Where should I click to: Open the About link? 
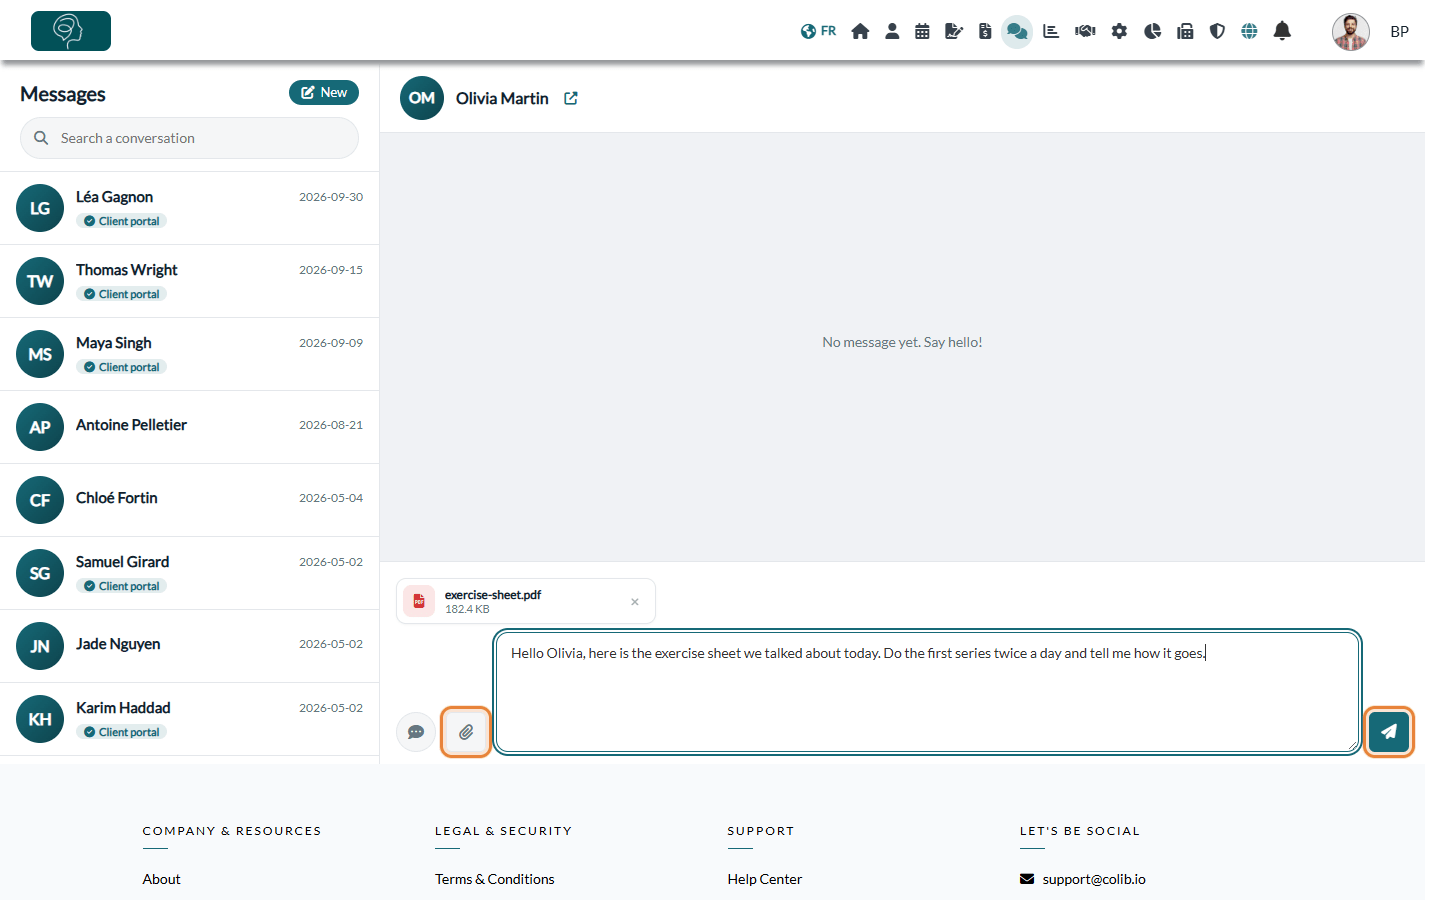[x=162, y=879]
